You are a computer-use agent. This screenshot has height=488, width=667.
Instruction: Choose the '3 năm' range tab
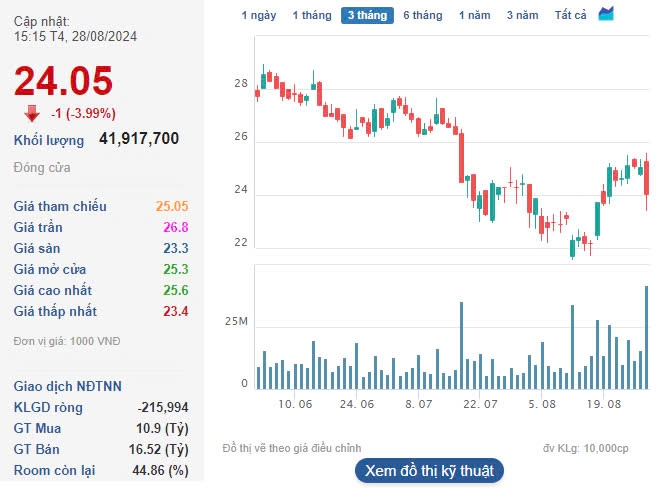point(522,15)
